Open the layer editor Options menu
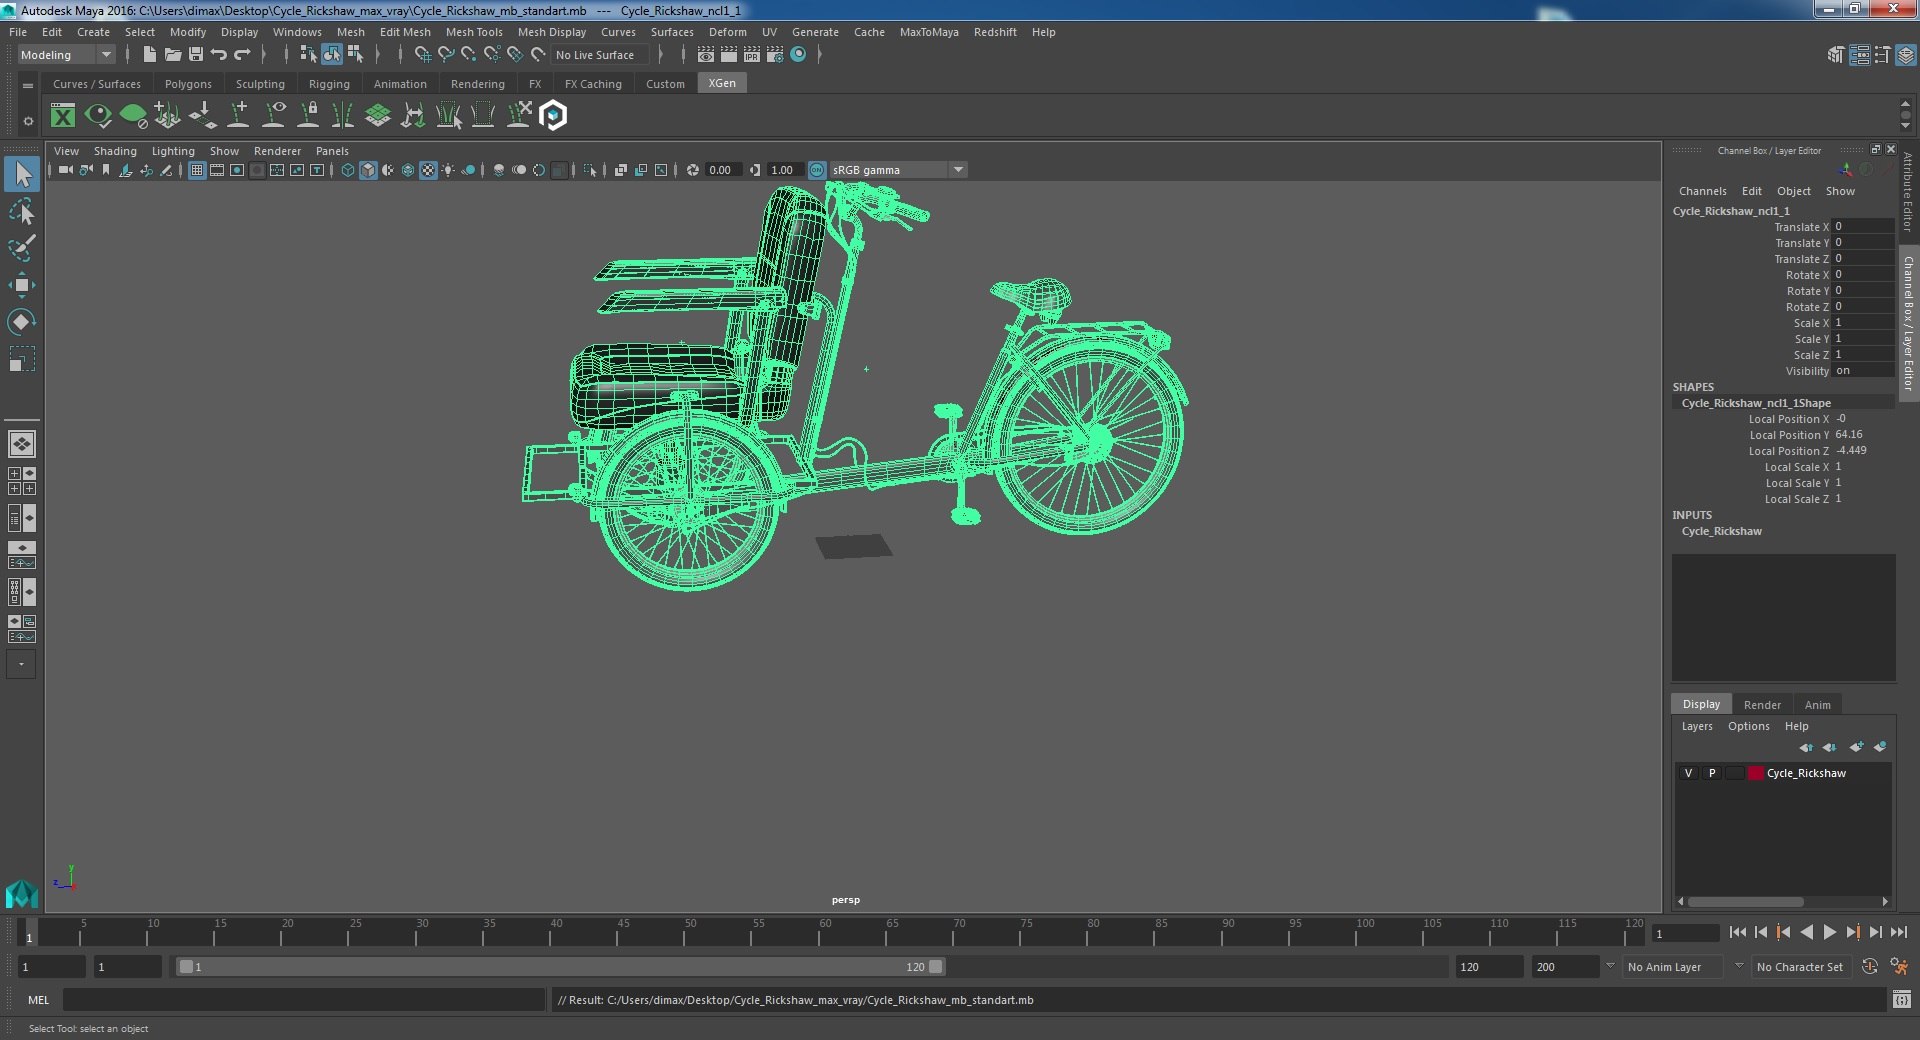Screen dimensions: 1920x1040 [1748, 726]
